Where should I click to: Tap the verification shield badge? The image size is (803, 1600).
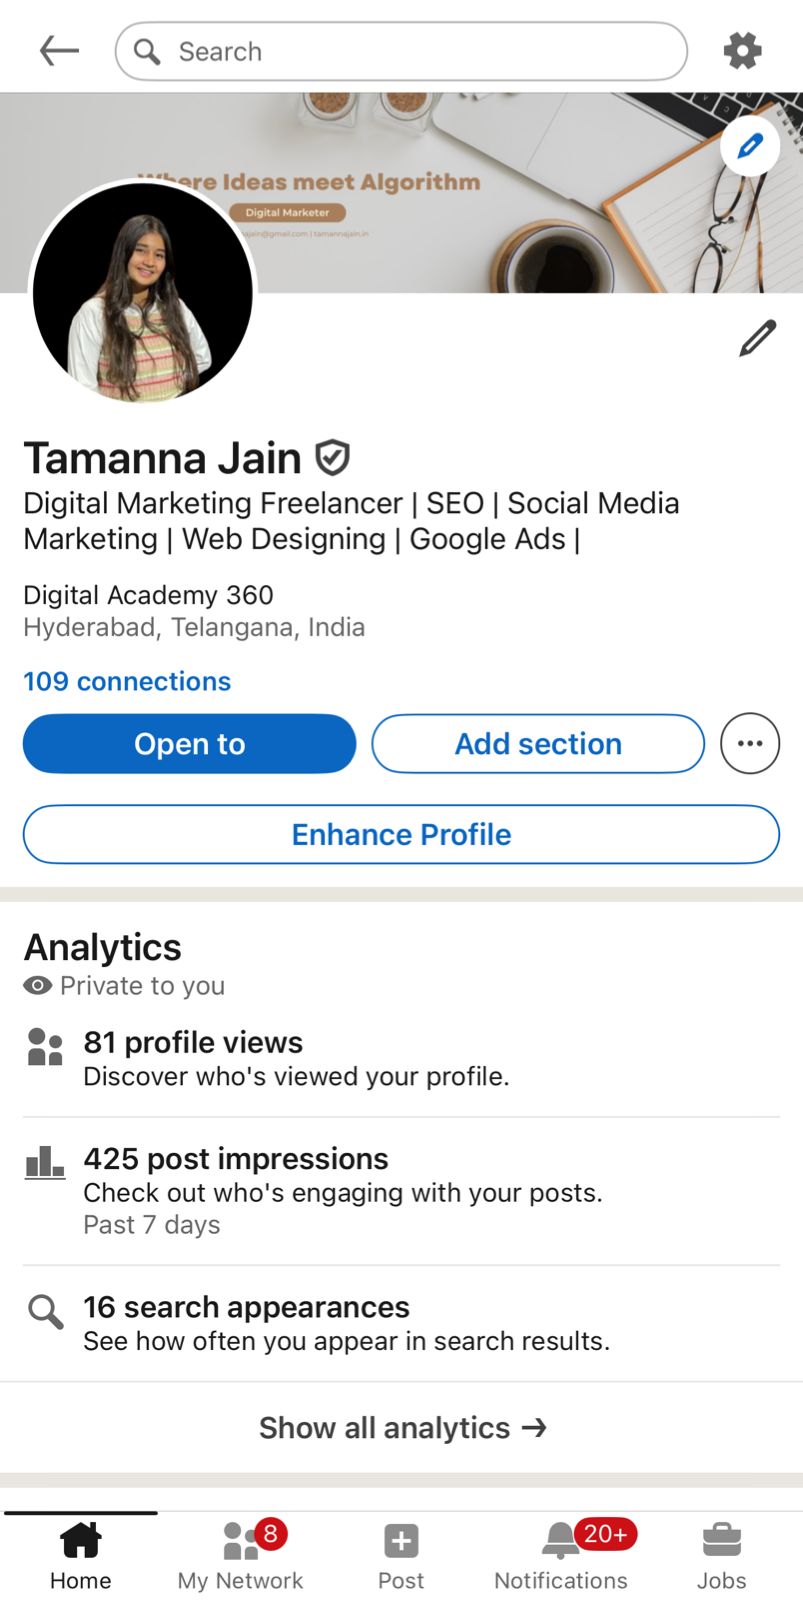point(332,458)
